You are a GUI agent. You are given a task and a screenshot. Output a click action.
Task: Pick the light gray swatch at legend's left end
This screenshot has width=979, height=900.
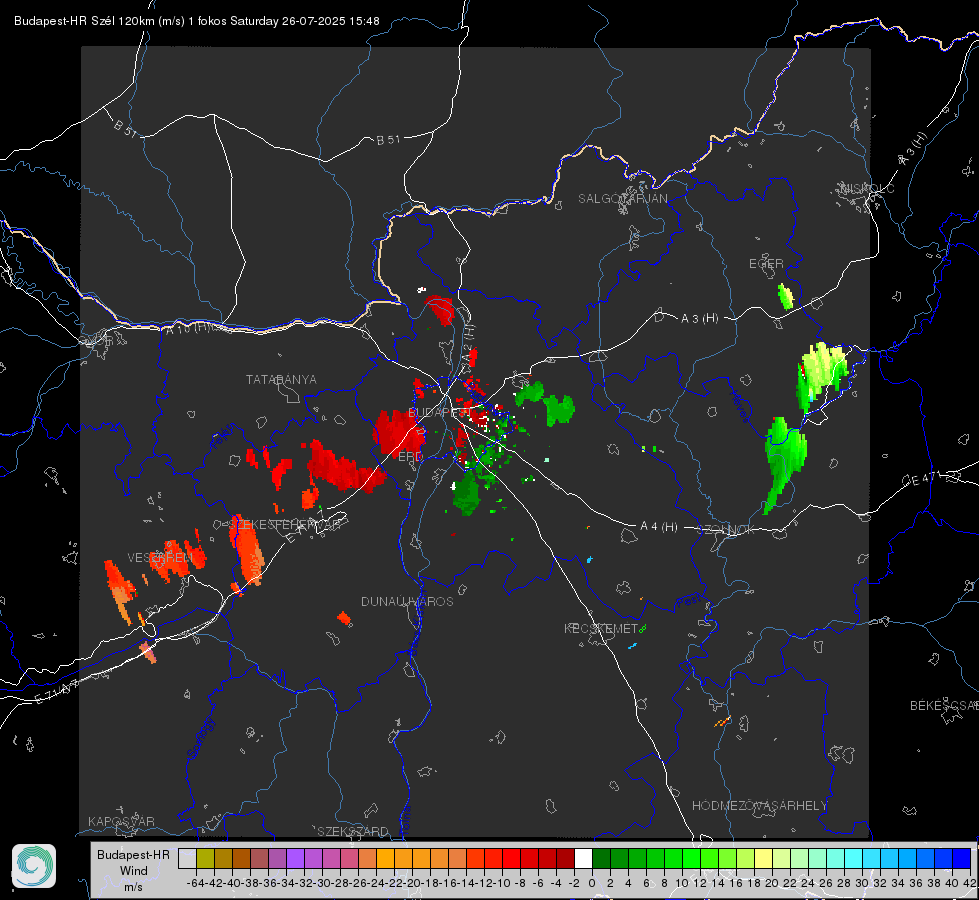coord(187,858)
